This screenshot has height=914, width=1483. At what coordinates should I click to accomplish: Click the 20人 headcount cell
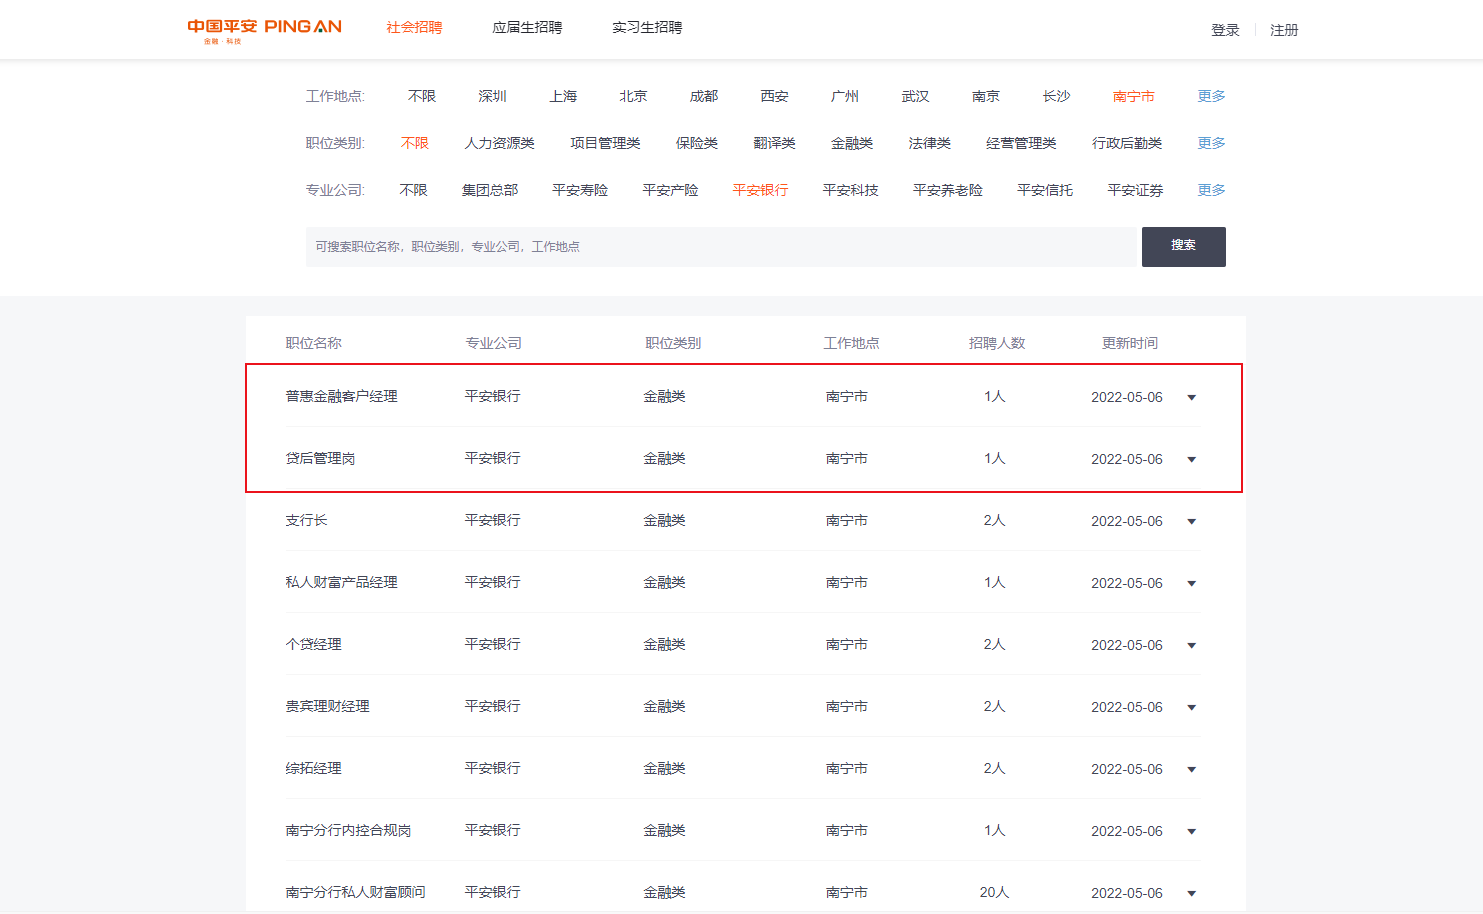[x=994, y=893]
